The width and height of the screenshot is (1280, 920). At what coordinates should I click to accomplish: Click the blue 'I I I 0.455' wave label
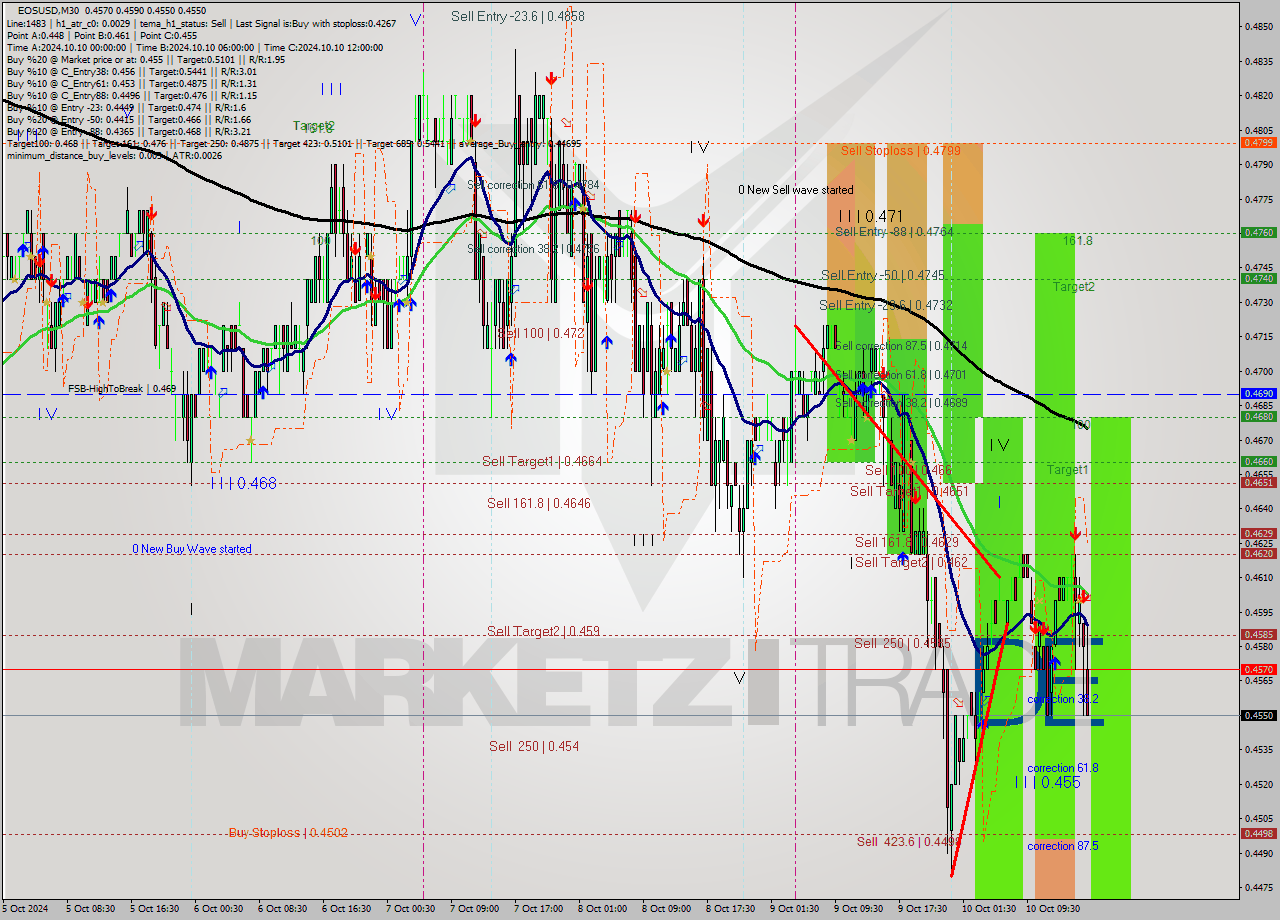tap(1047, 782)
